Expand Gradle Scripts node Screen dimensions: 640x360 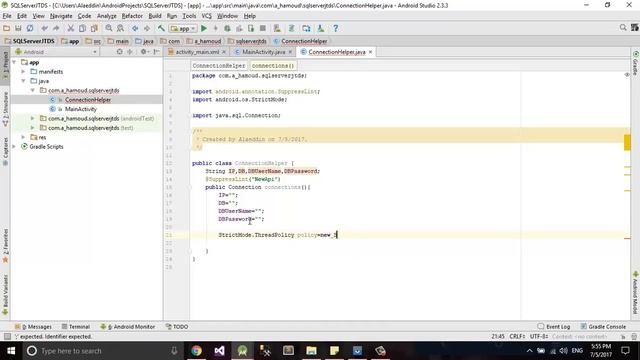[14, 147]
